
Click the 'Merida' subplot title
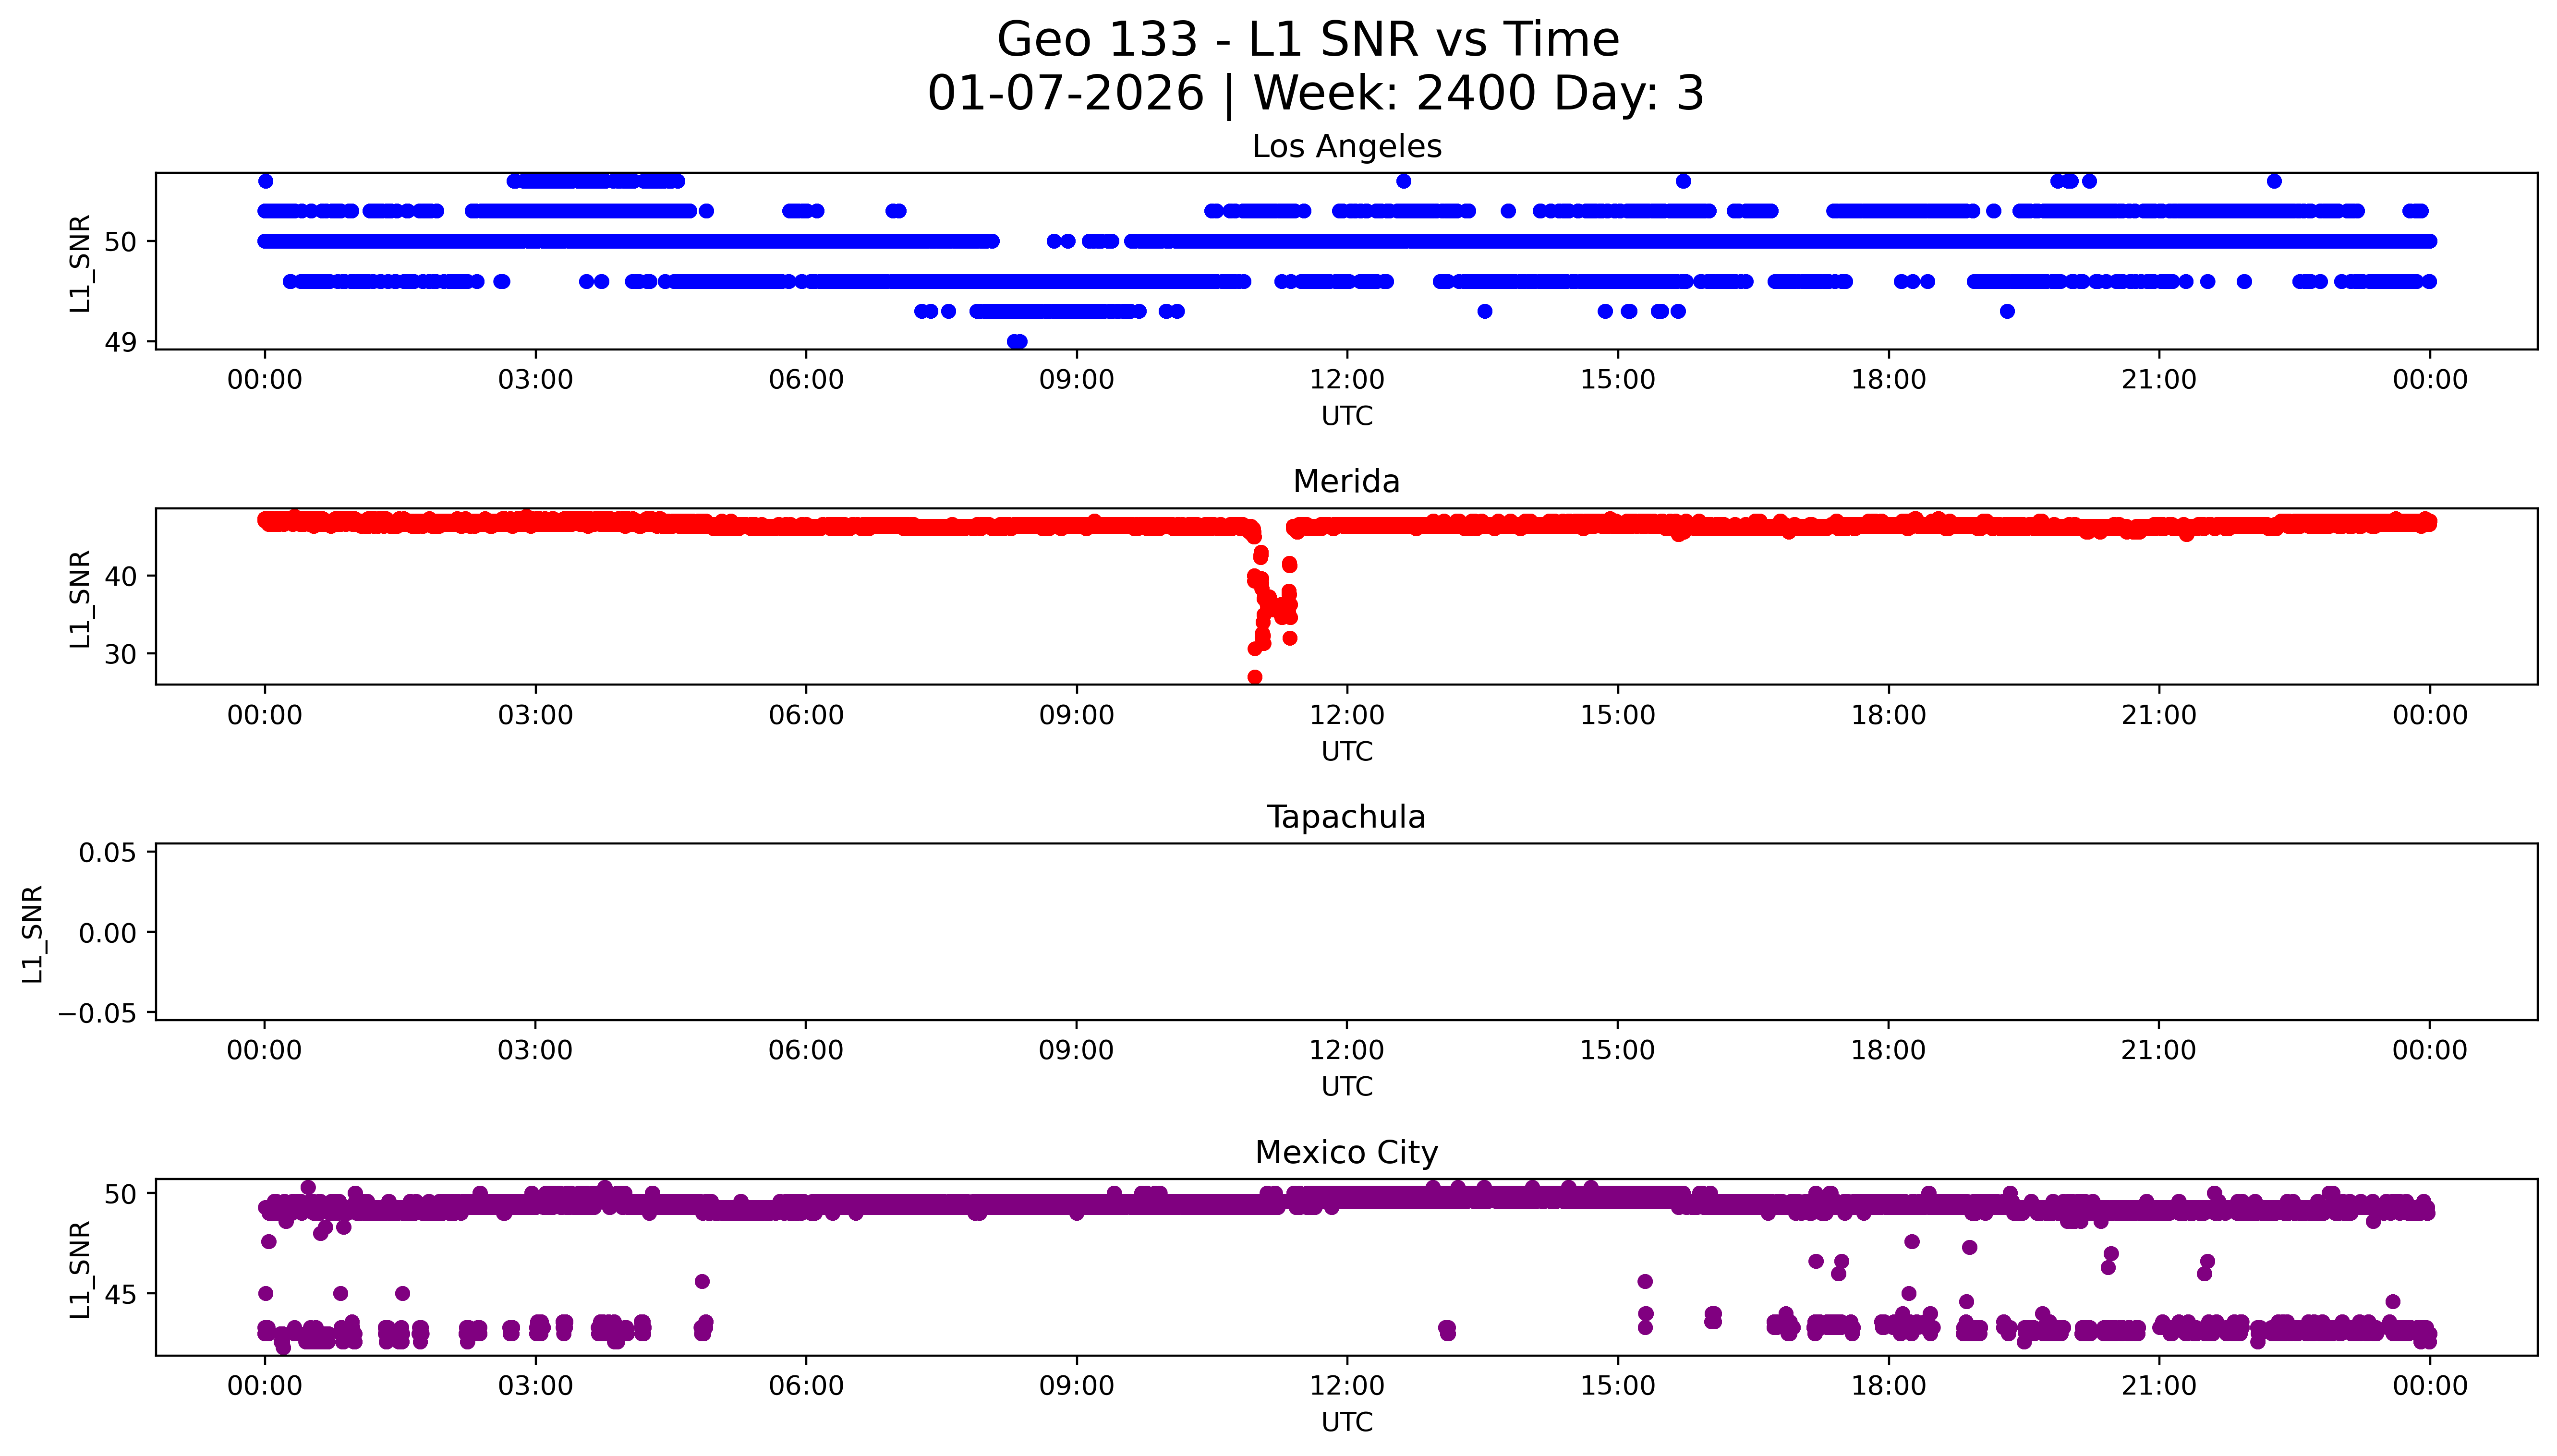[x=1346, y=482]
